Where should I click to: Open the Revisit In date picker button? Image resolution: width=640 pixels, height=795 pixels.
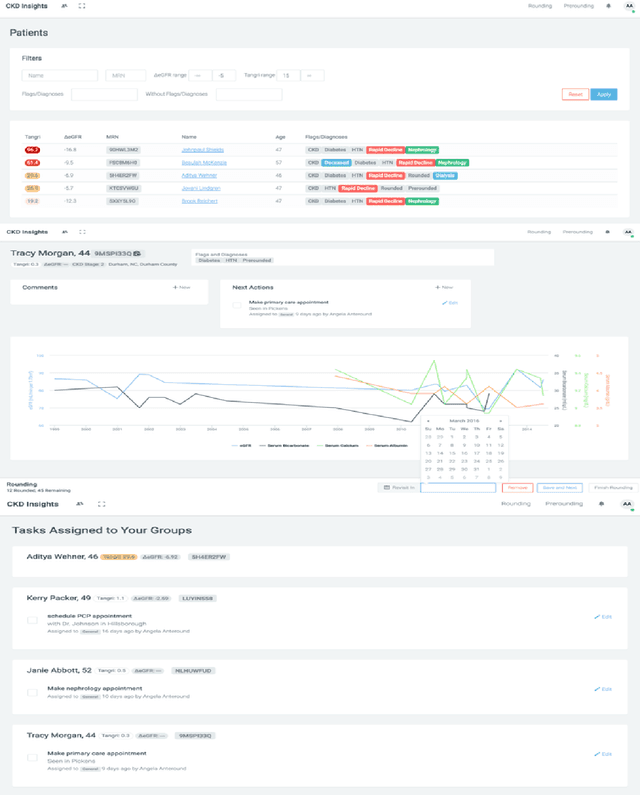(398, 487)
